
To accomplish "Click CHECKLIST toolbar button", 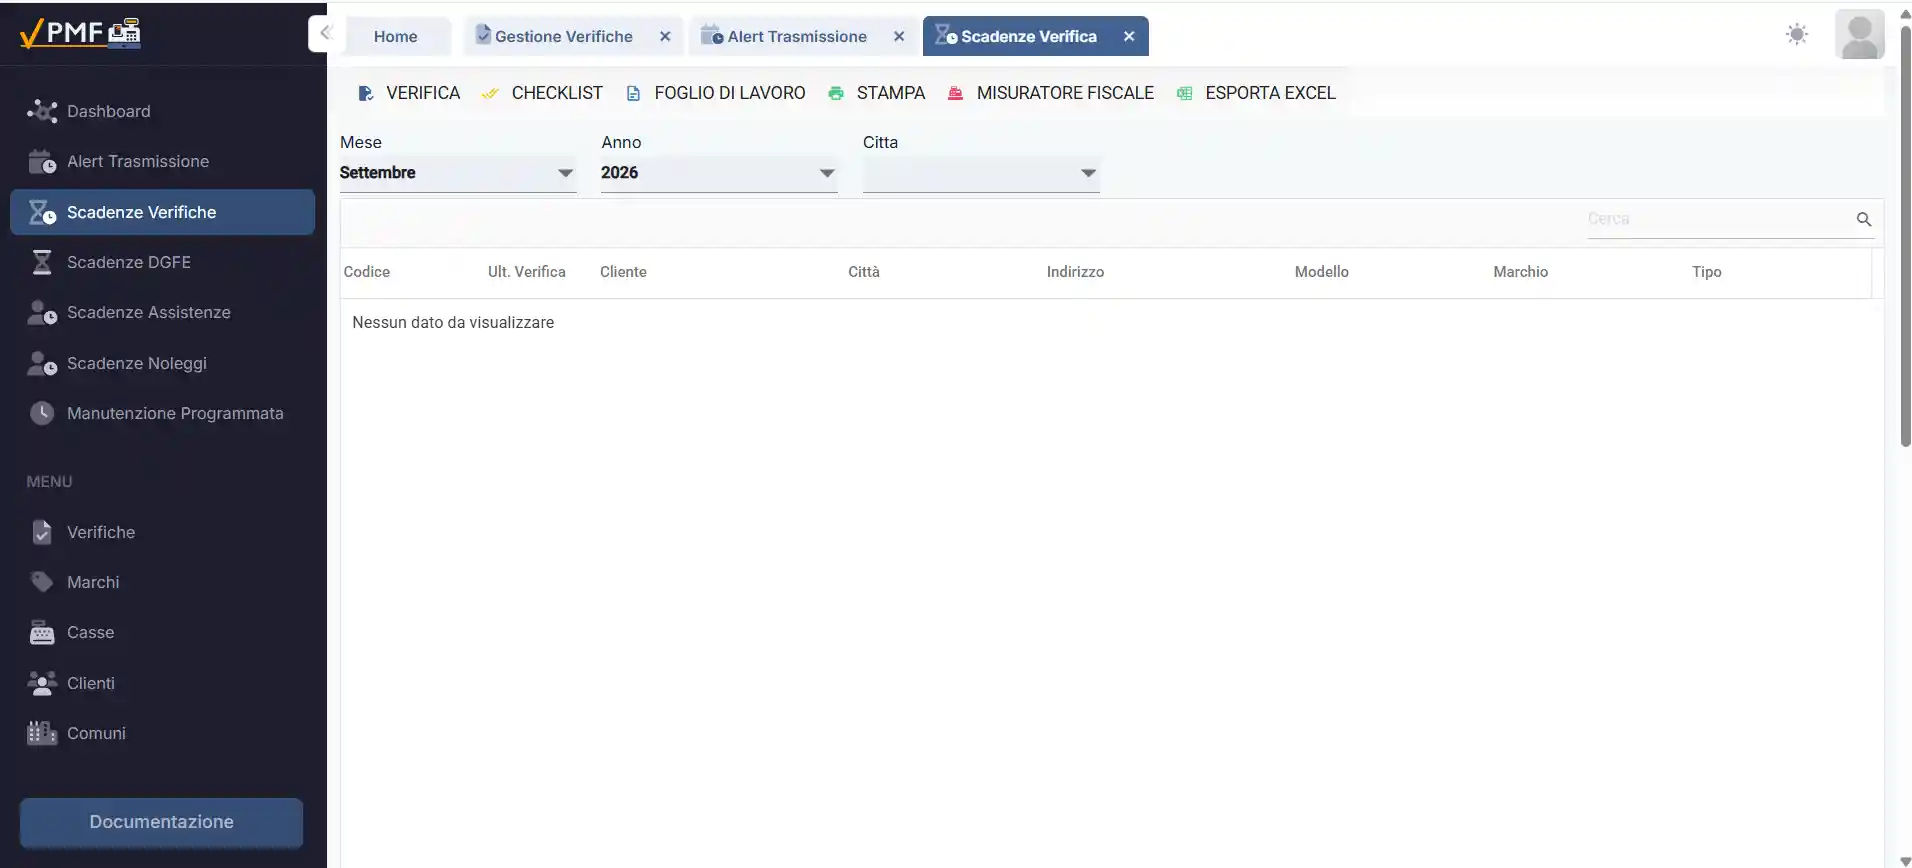I will (542, 93).
